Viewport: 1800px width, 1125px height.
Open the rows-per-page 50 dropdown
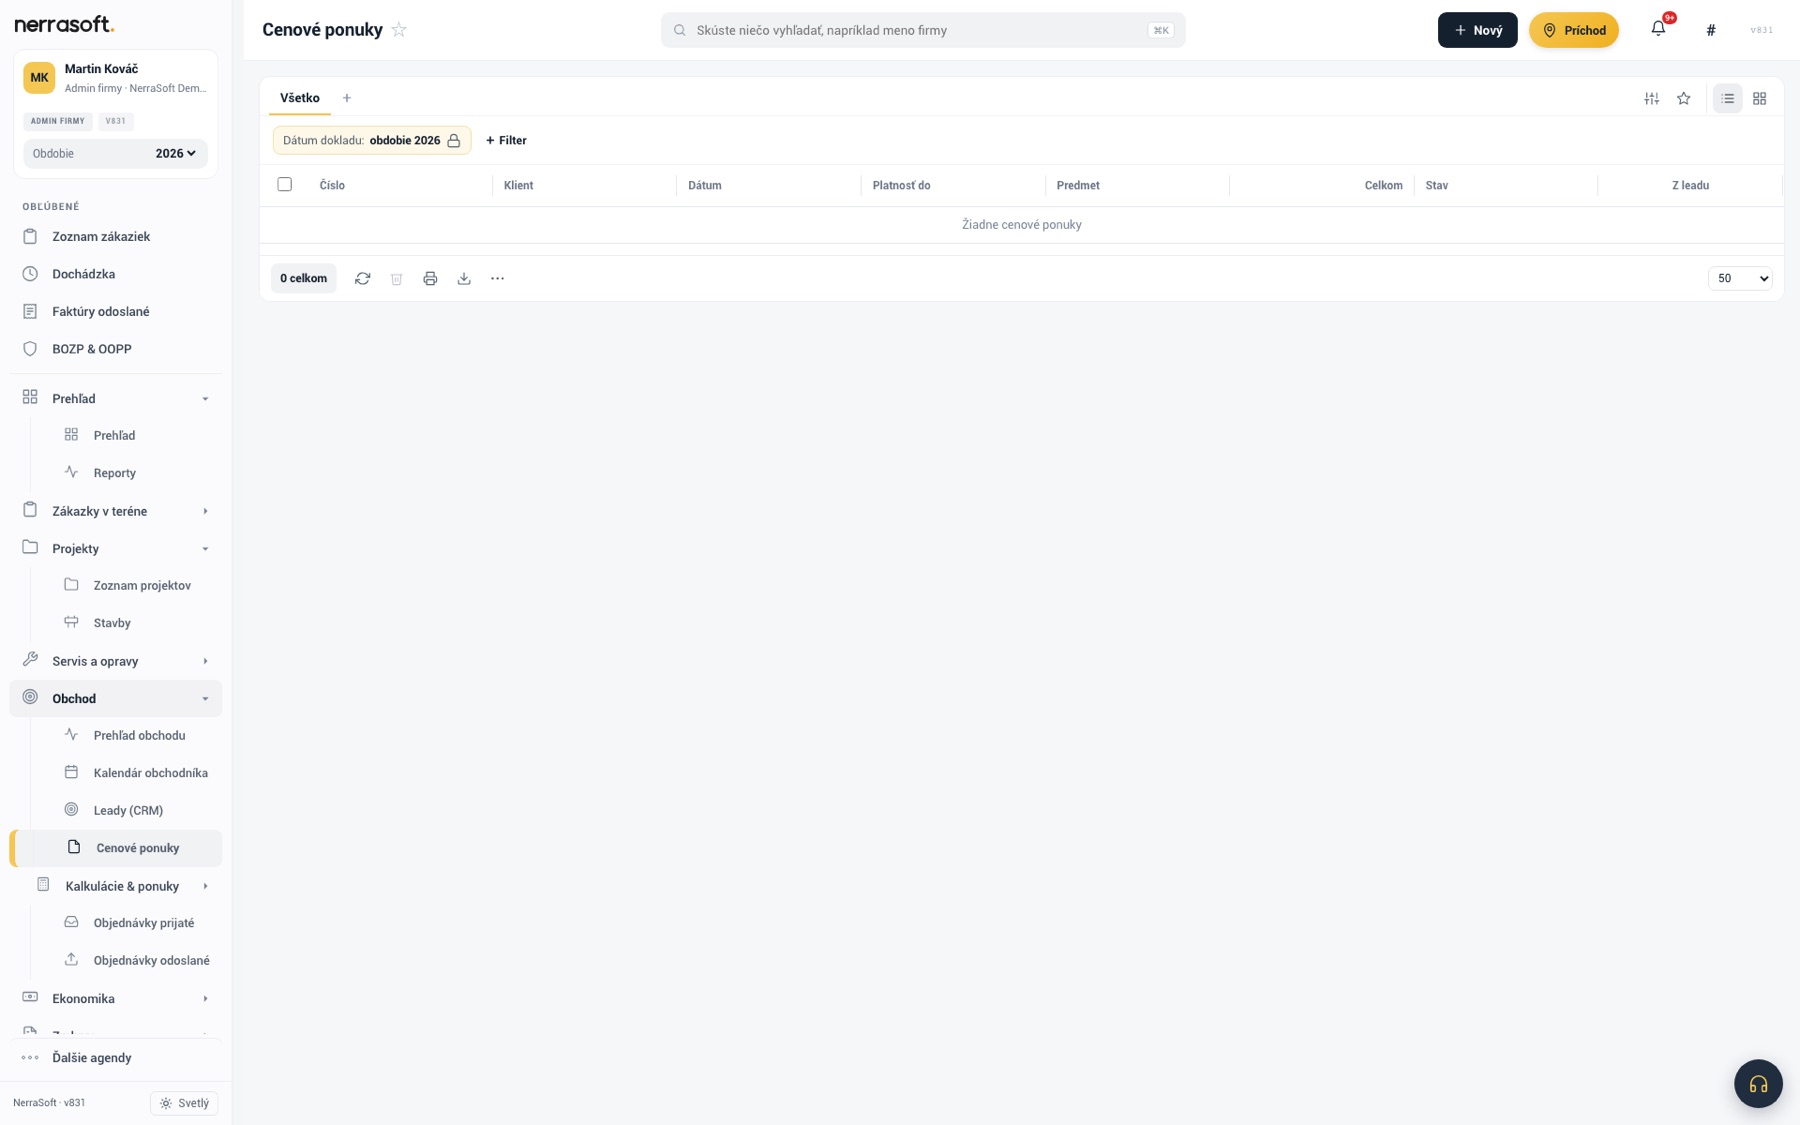coord(1740,279)
